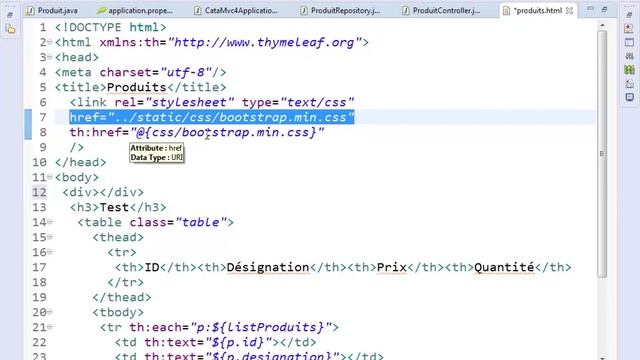The image size is (640, 360).
Task: Click the DOCTYPE declaration on line 1
Action: (111, 28)
